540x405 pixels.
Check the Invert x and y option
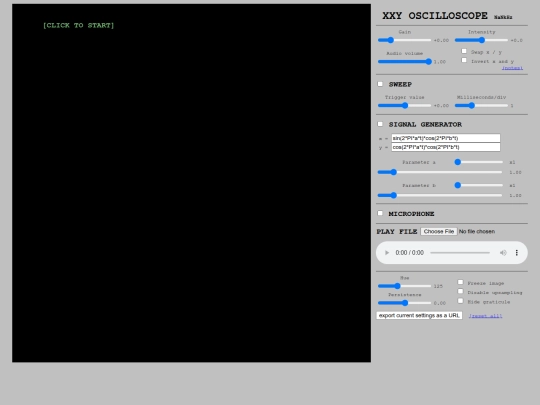pyautogui.click(x=464, y=60)
